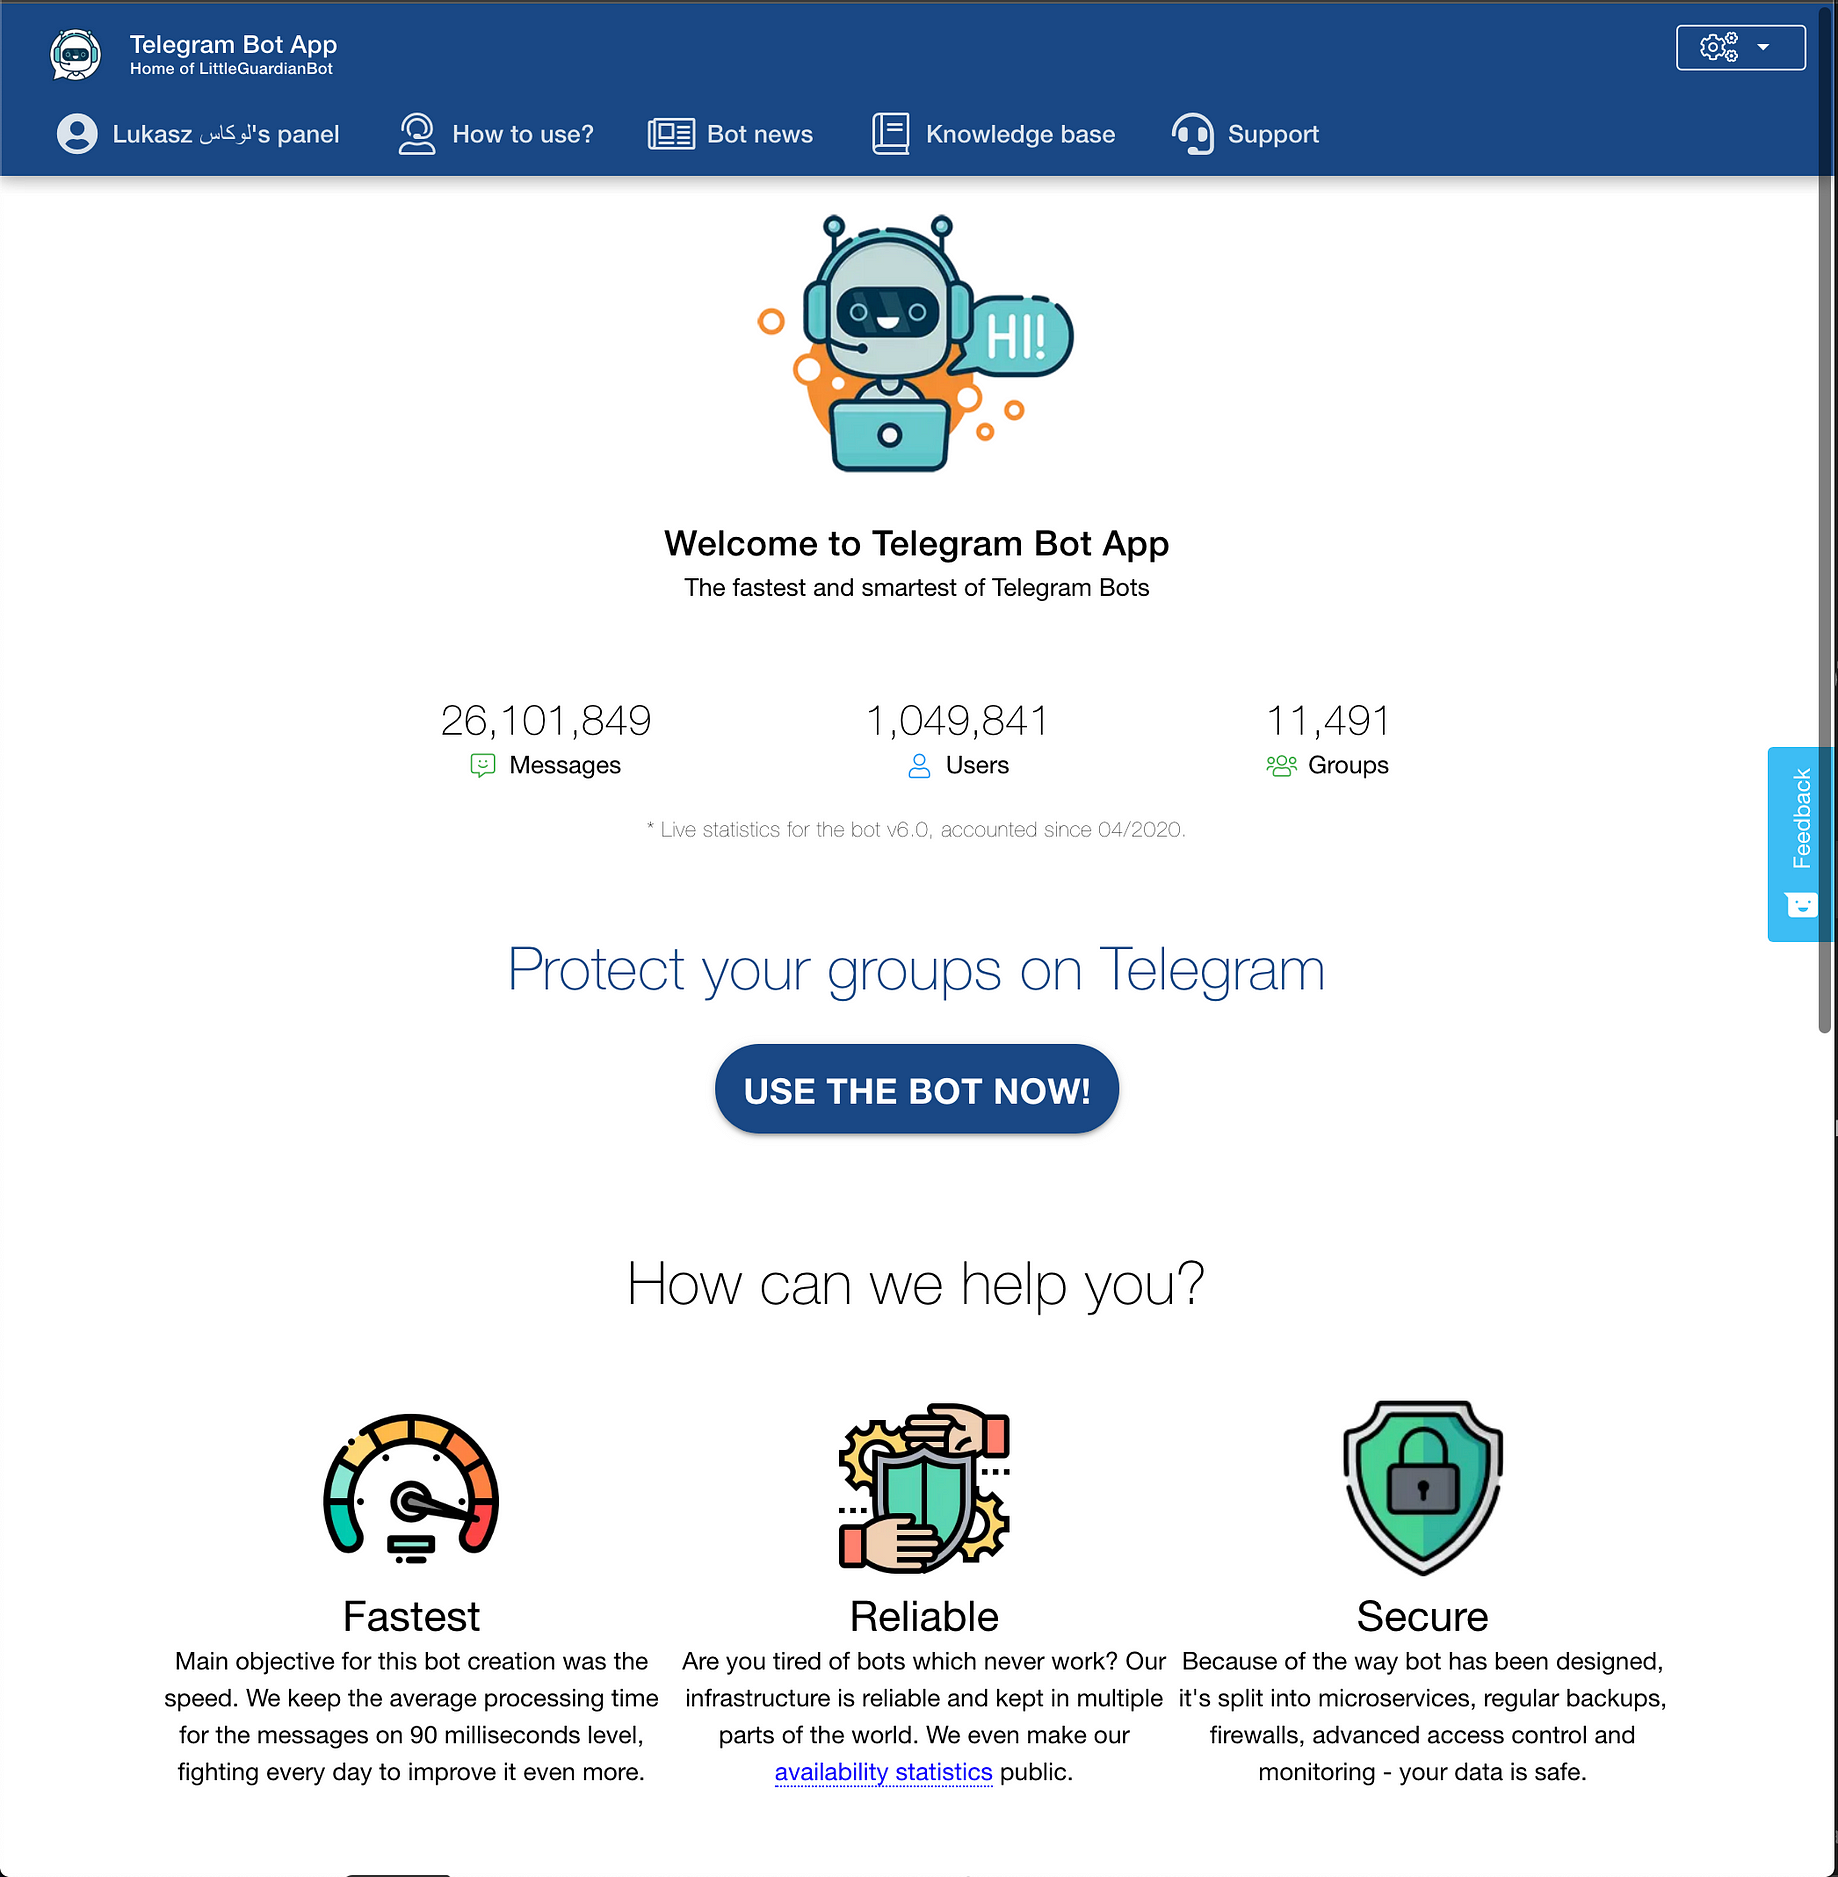Click the 11,491 groups count
This screenshot has width=1838, height=1877.
click(x=1328, y=720)
